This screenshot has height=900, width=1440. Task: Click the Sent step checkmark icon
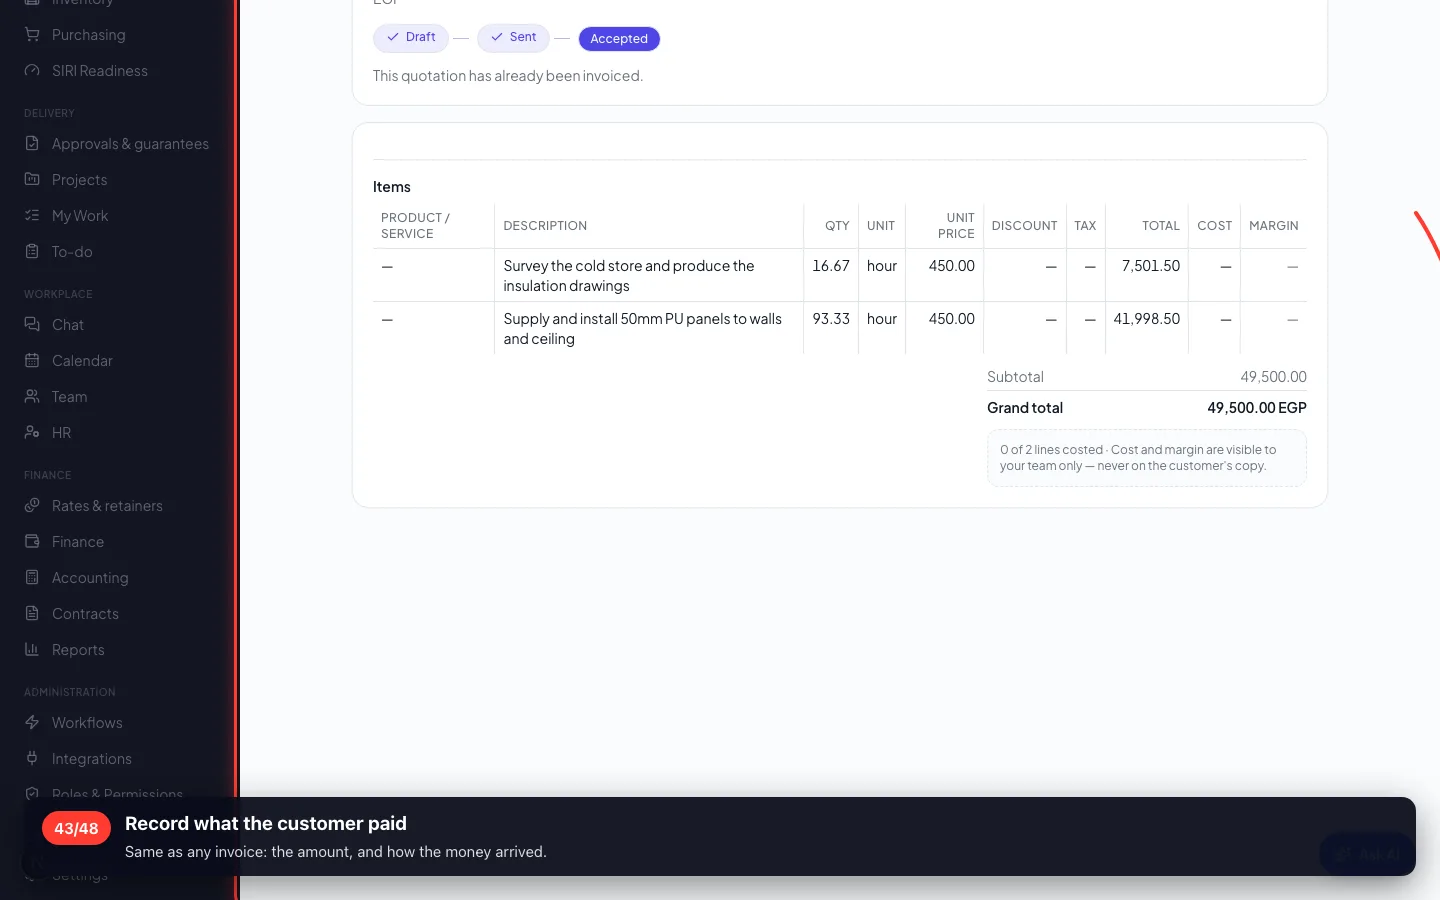(x=497, y=37)
